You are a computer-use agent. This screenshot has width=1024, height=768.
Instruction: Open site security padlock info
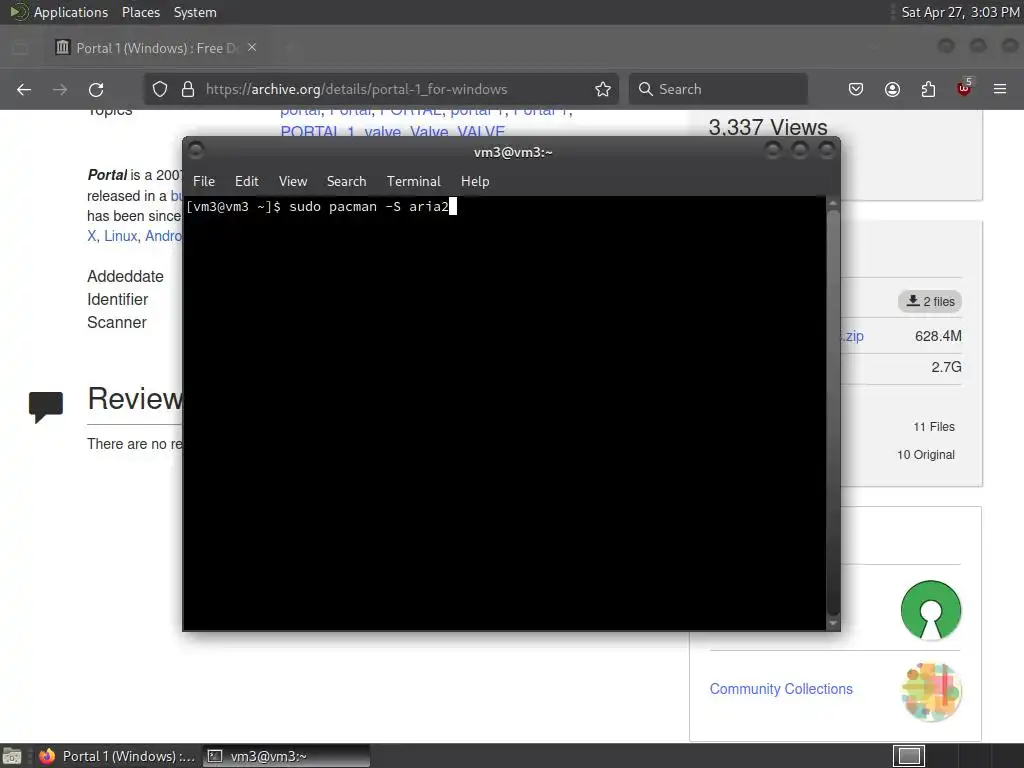(188, 89)
